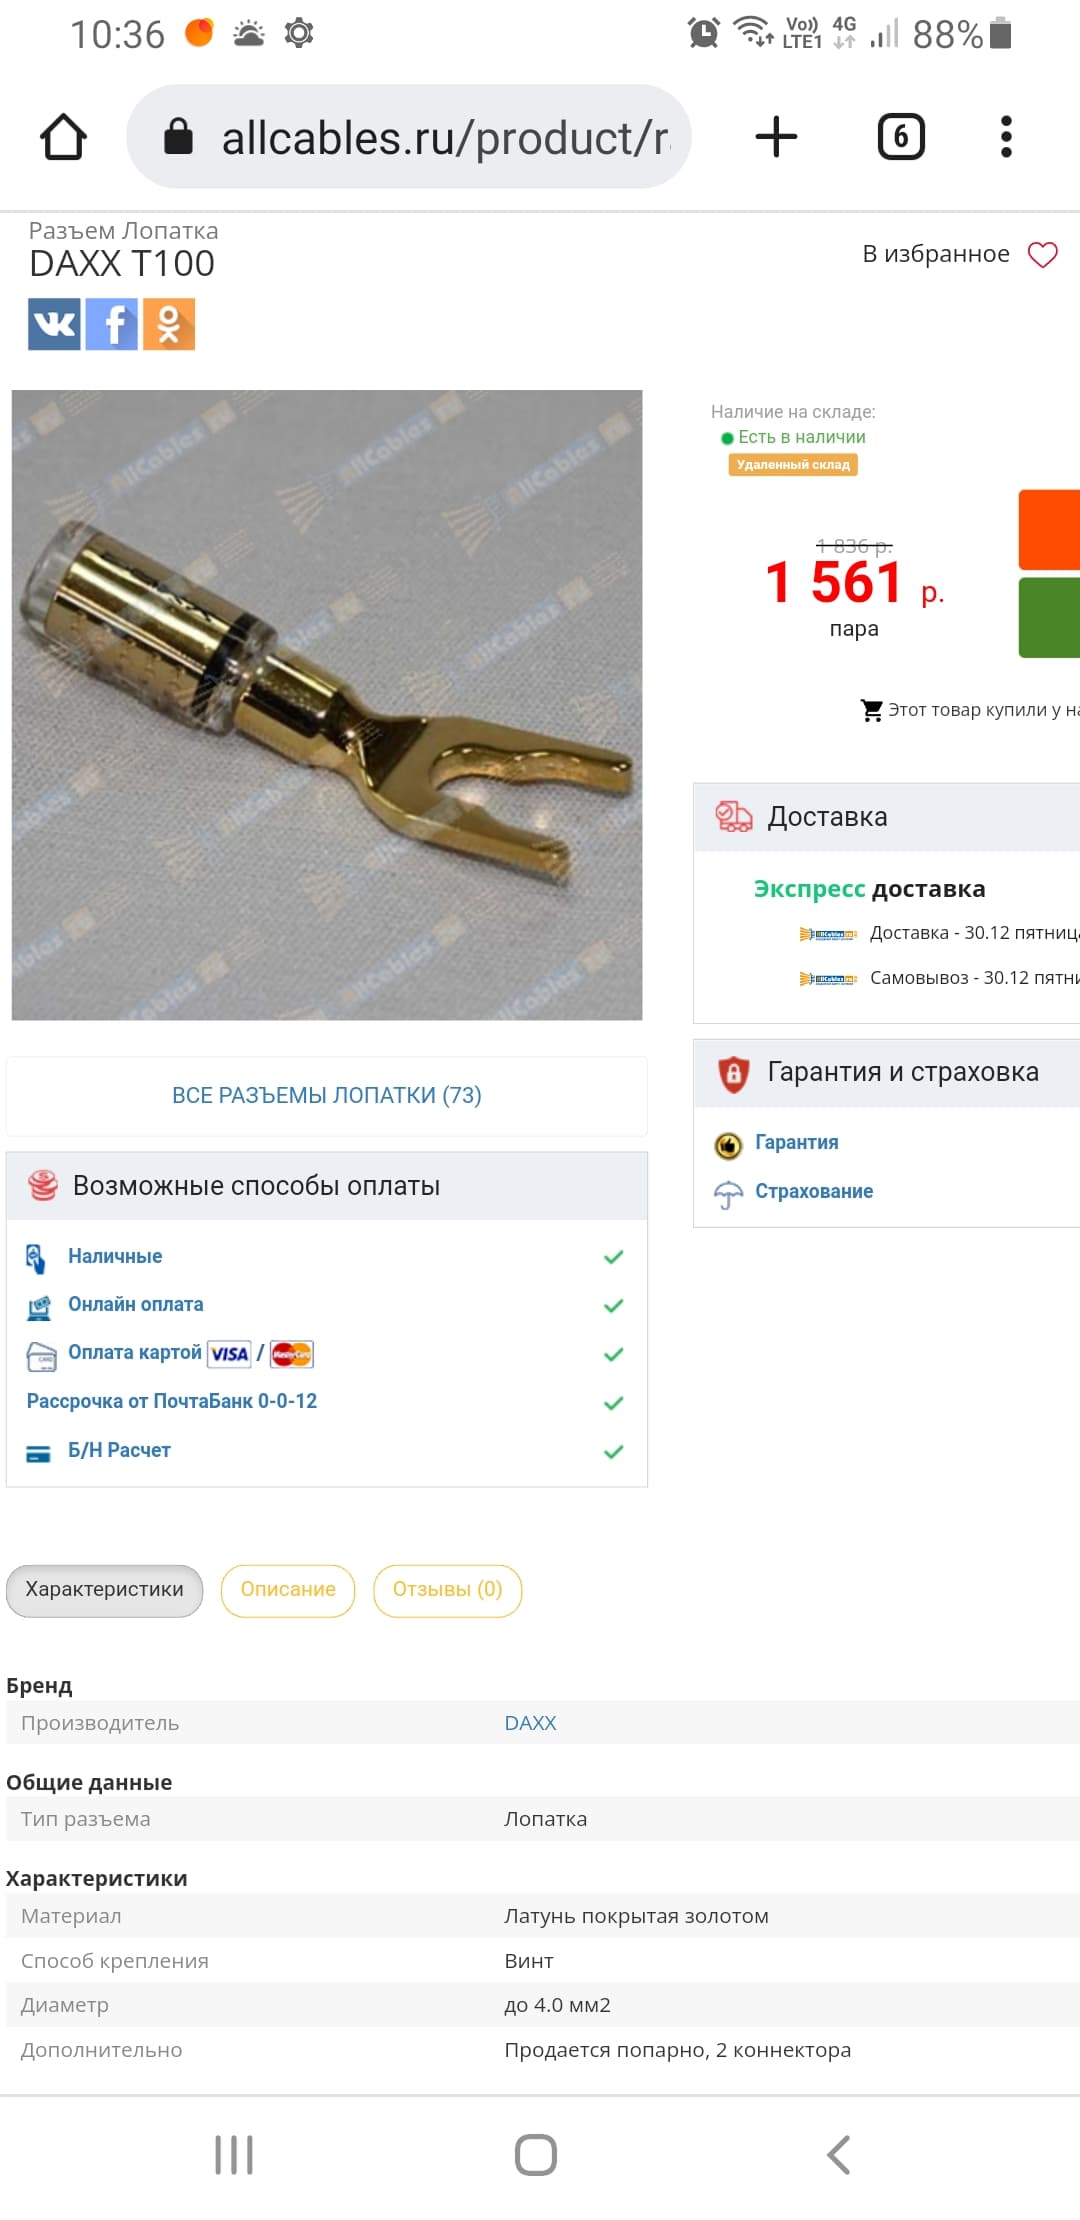This screenshot has width=1080, height=2220.
Task: Open the tab switcher showing 6 tabs
Action: [901, 137]
